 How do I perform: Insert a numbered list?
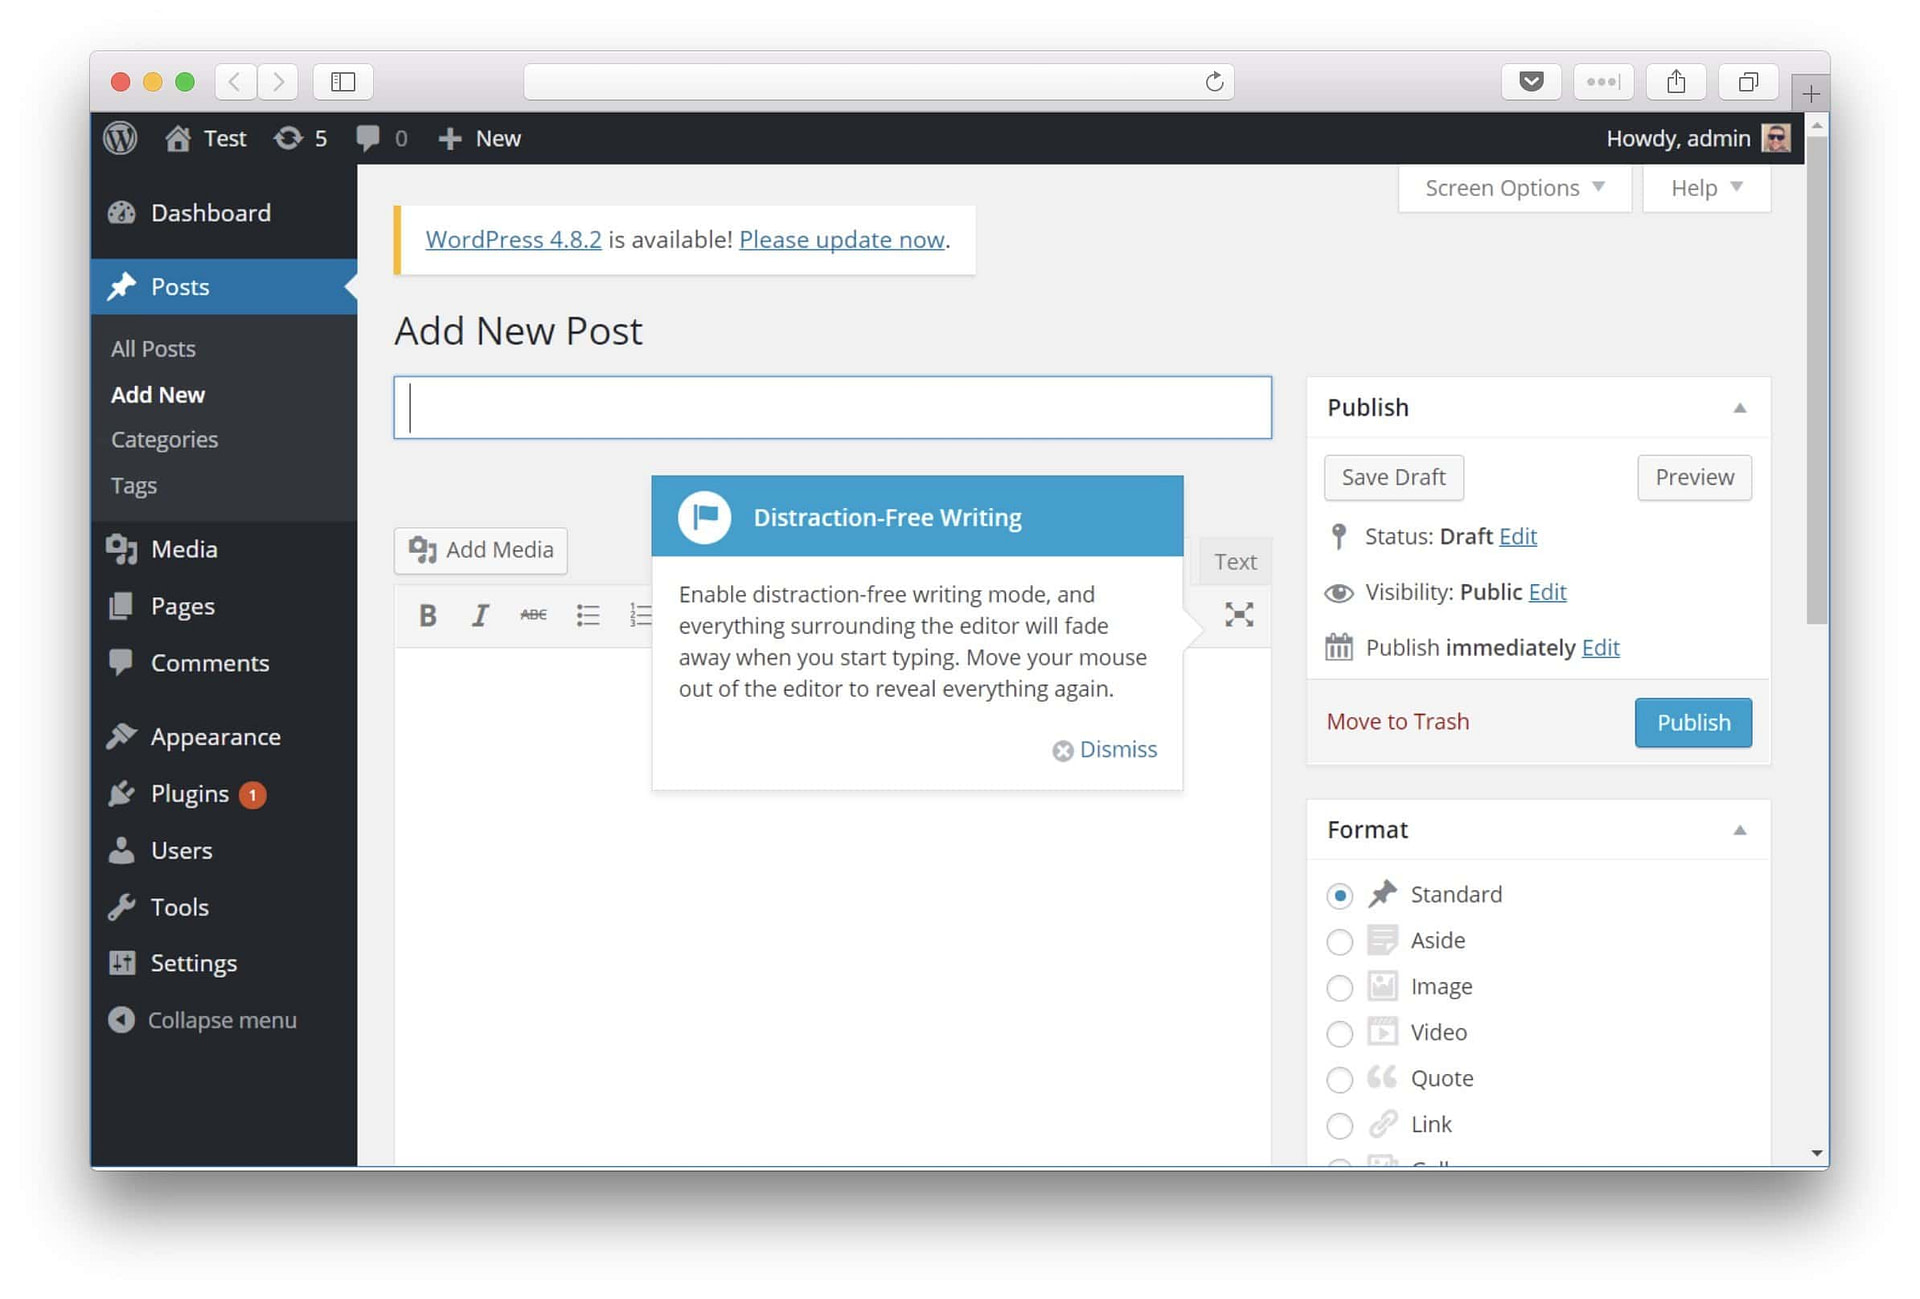point(640,615)
